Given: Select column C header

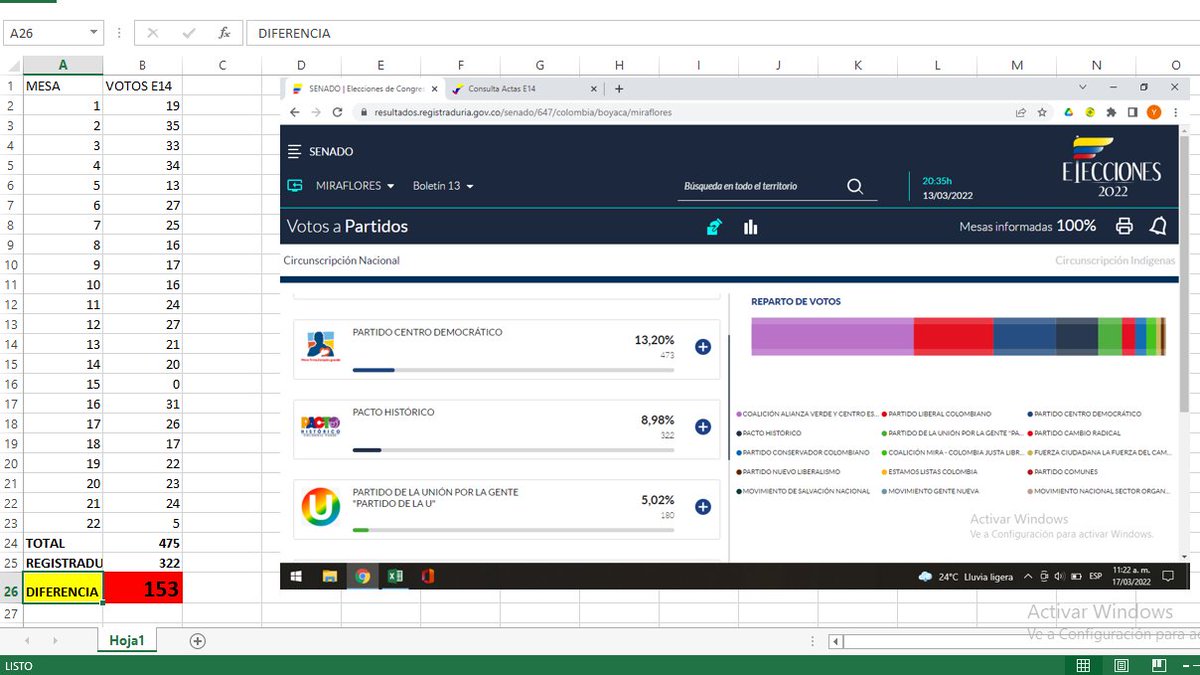Looking at the screenshot, I should [x=222, y=66].
